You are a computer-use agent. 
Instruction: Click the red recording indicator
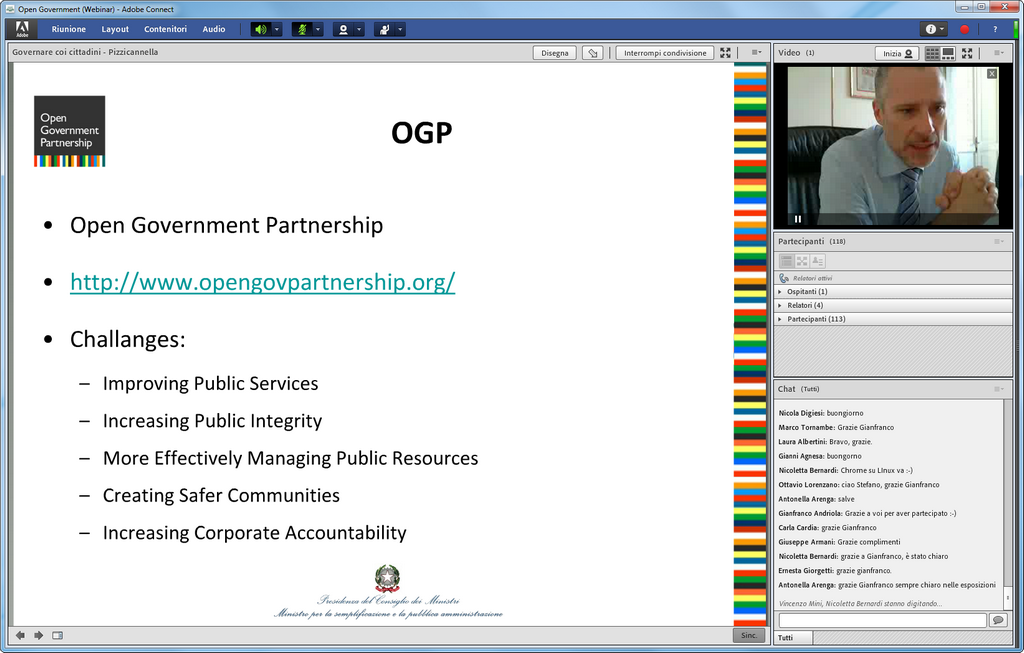pyautogui.click(x=965, y=29)
